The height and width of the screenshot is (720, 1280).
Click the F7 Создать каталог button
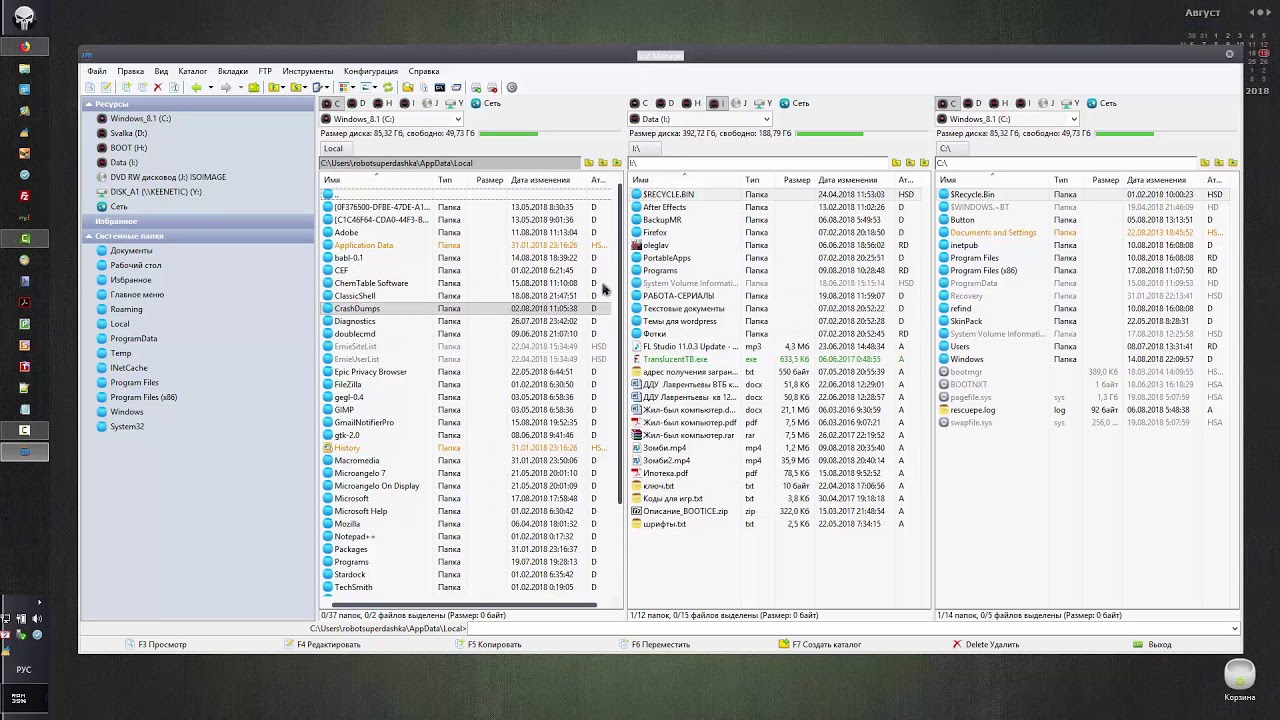click(820, 644)
